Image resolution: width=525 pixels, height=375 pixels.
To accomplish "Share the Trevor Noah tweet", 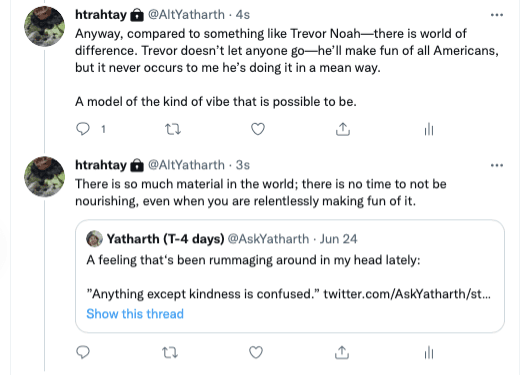I will point(343,129).
